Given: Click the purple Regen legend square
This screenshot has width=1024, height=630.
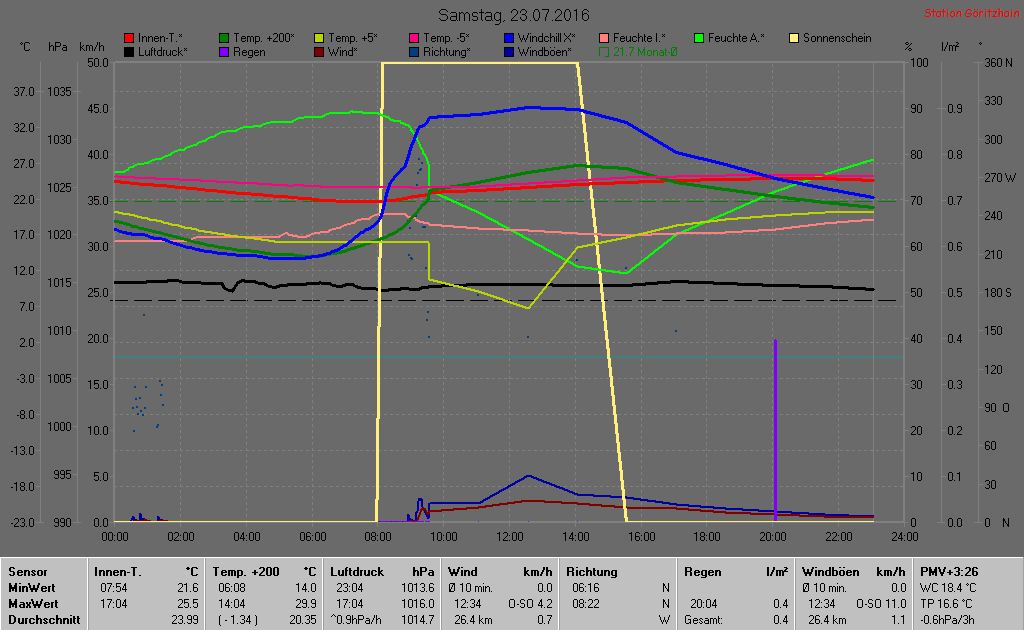Looking at the screenshot, I should [224, 51].
